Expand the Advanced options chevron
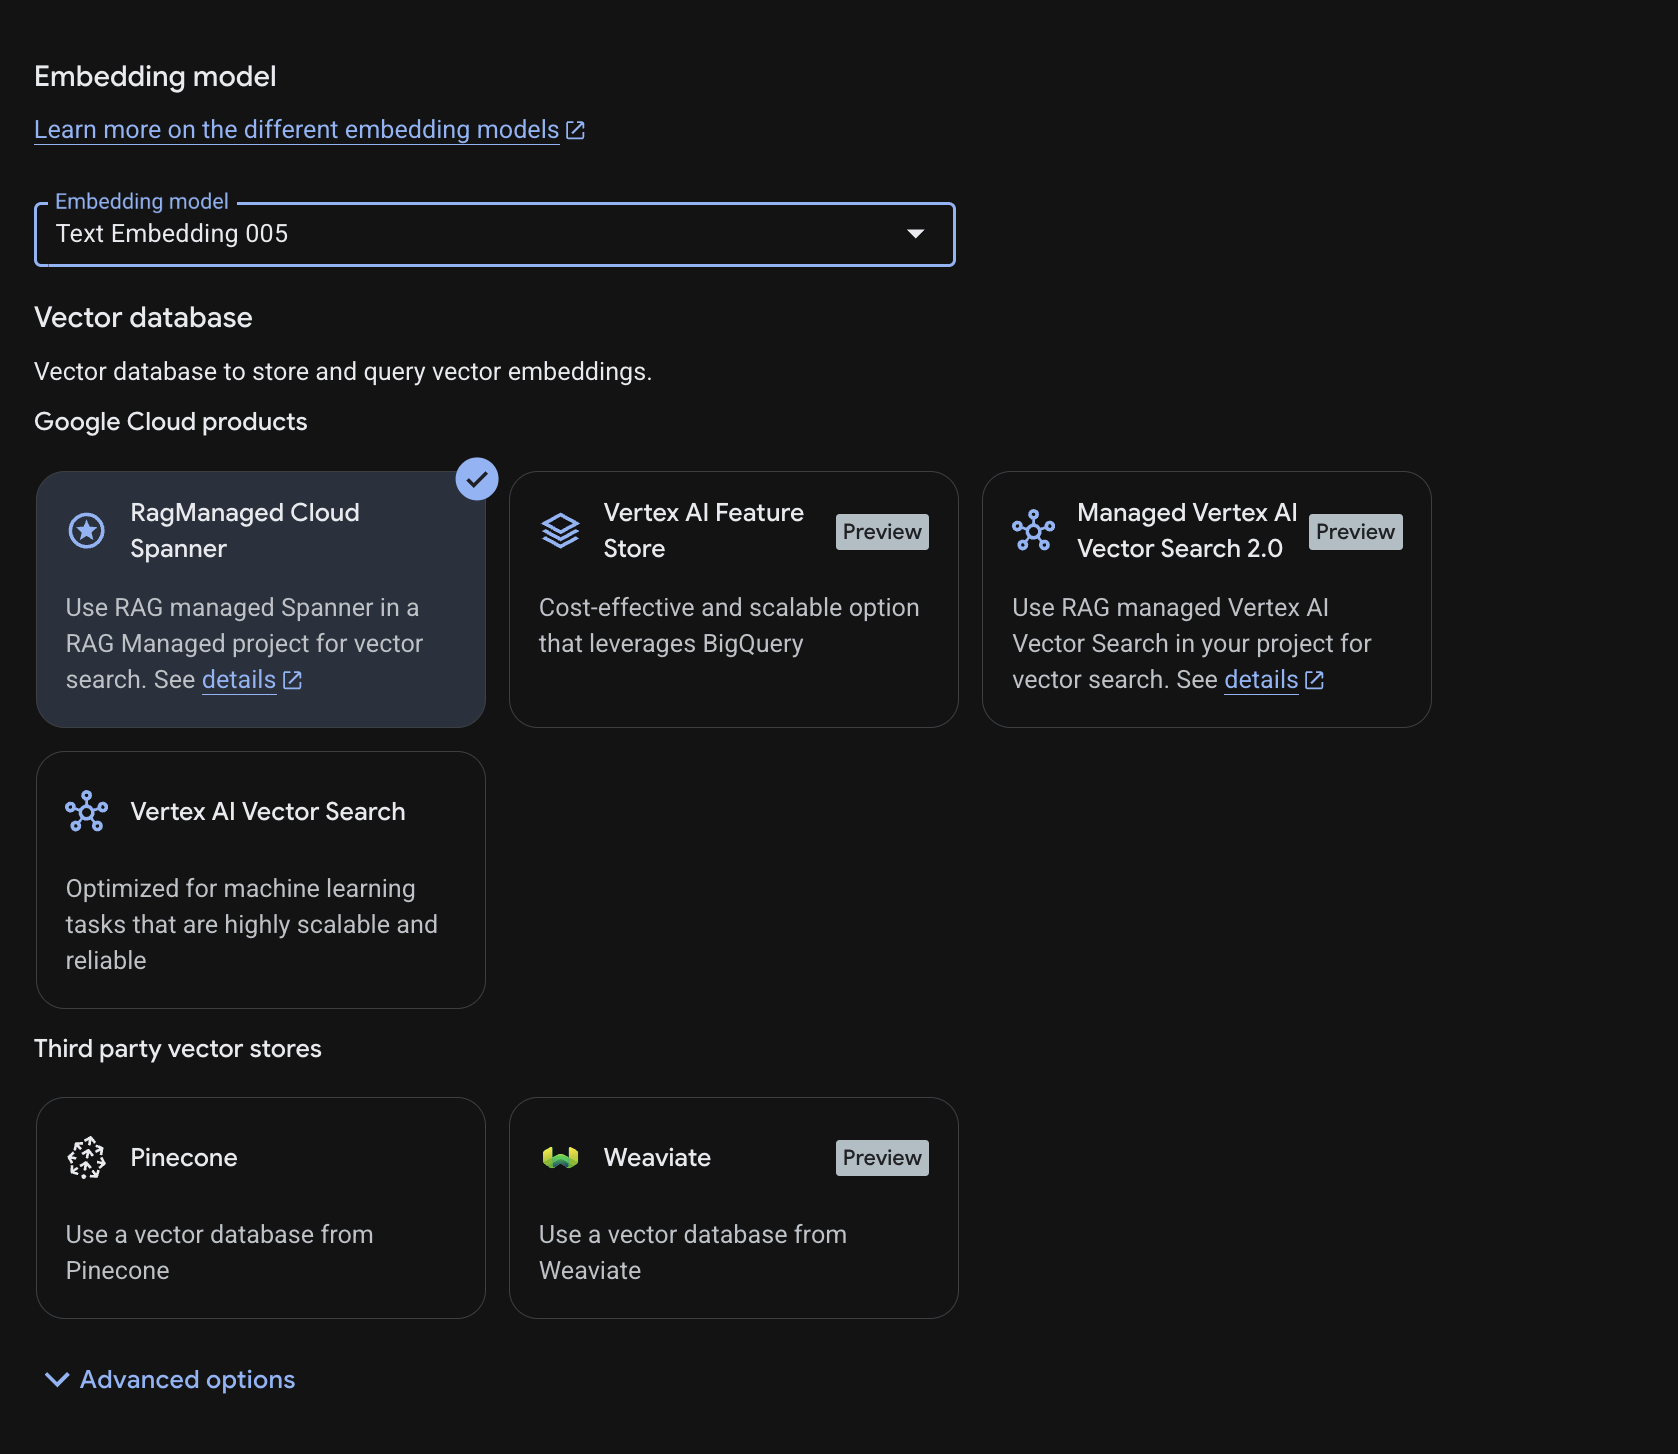The width and height of the screenshot is (1678, 1454). (57, 1380)
